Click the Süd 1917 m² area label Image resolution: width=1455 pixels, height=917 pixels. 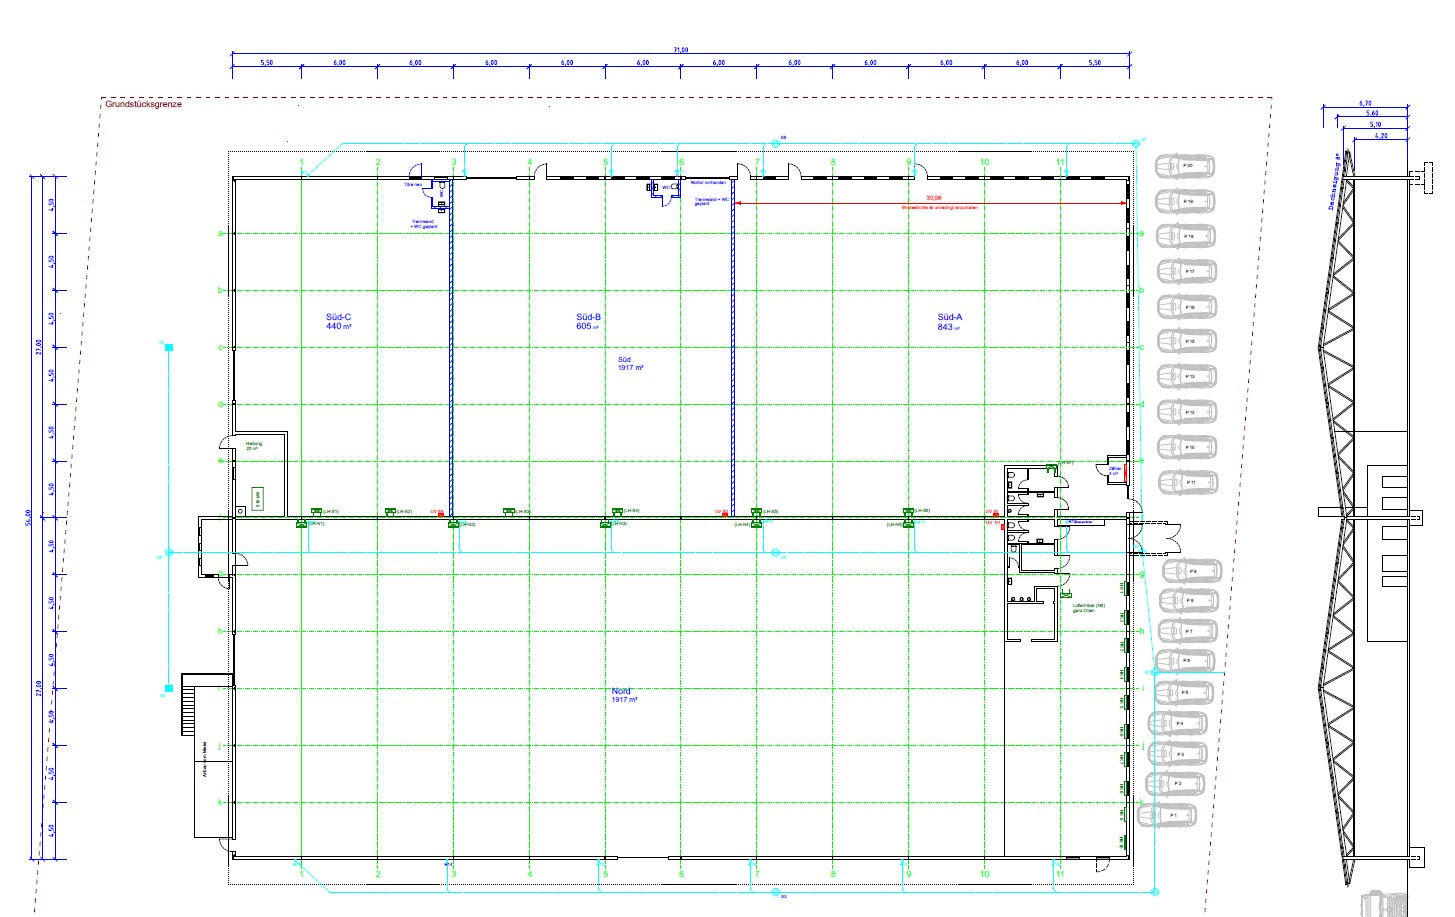(x=629, y=363)
